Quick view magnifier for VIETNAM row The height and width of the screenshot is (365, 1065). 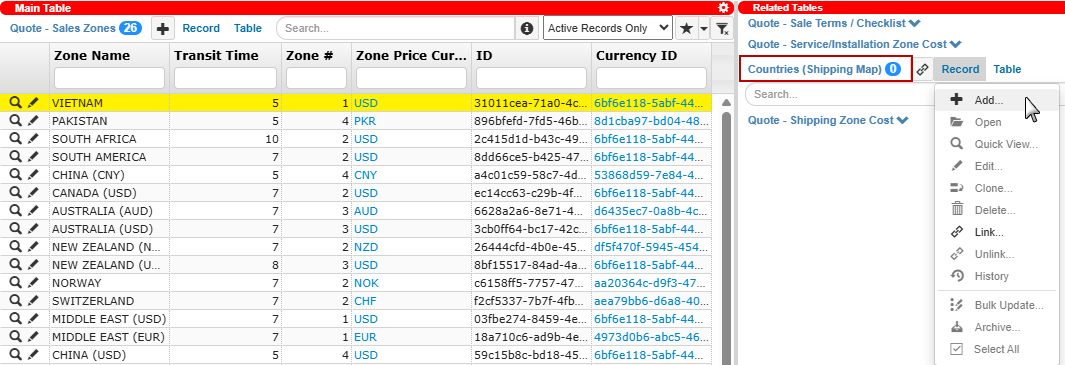[x=15, y=103]
